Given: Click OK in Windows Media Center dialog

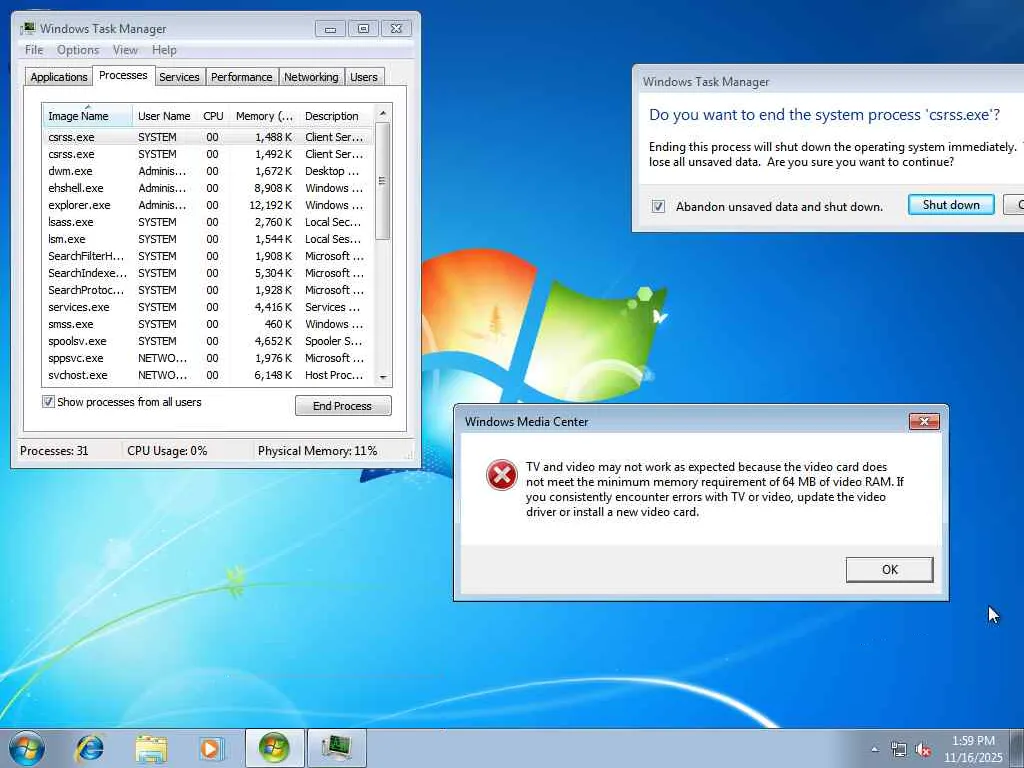Looking at the screenshot, I should click(x=889, y=569).
